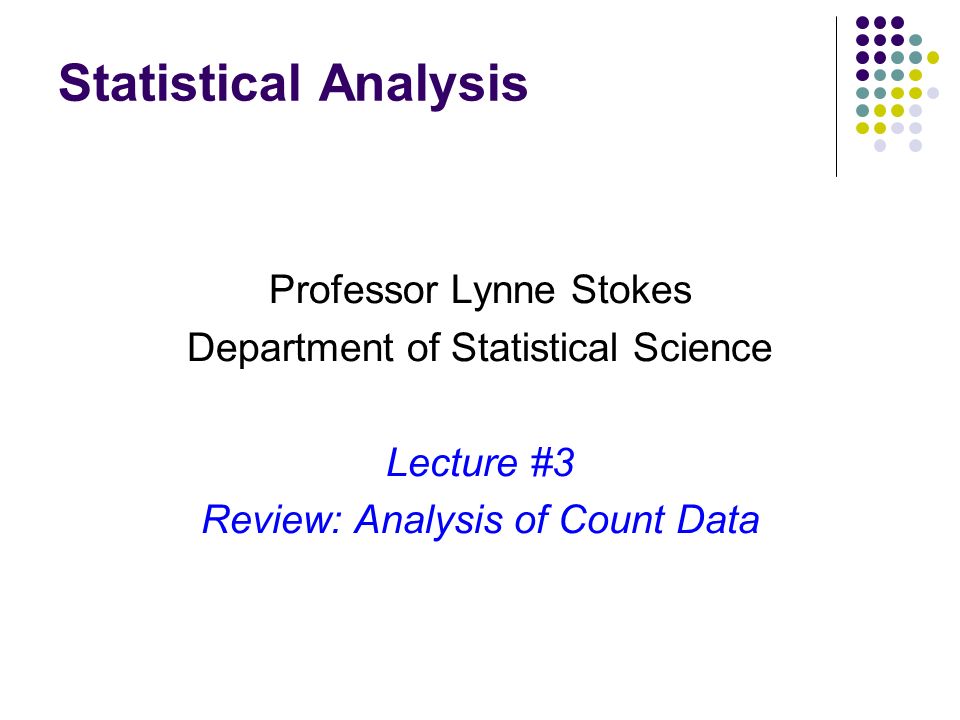Click the top-right purple dot in first row
Screen dimensions: 960x720
click(x=898, y=23)
